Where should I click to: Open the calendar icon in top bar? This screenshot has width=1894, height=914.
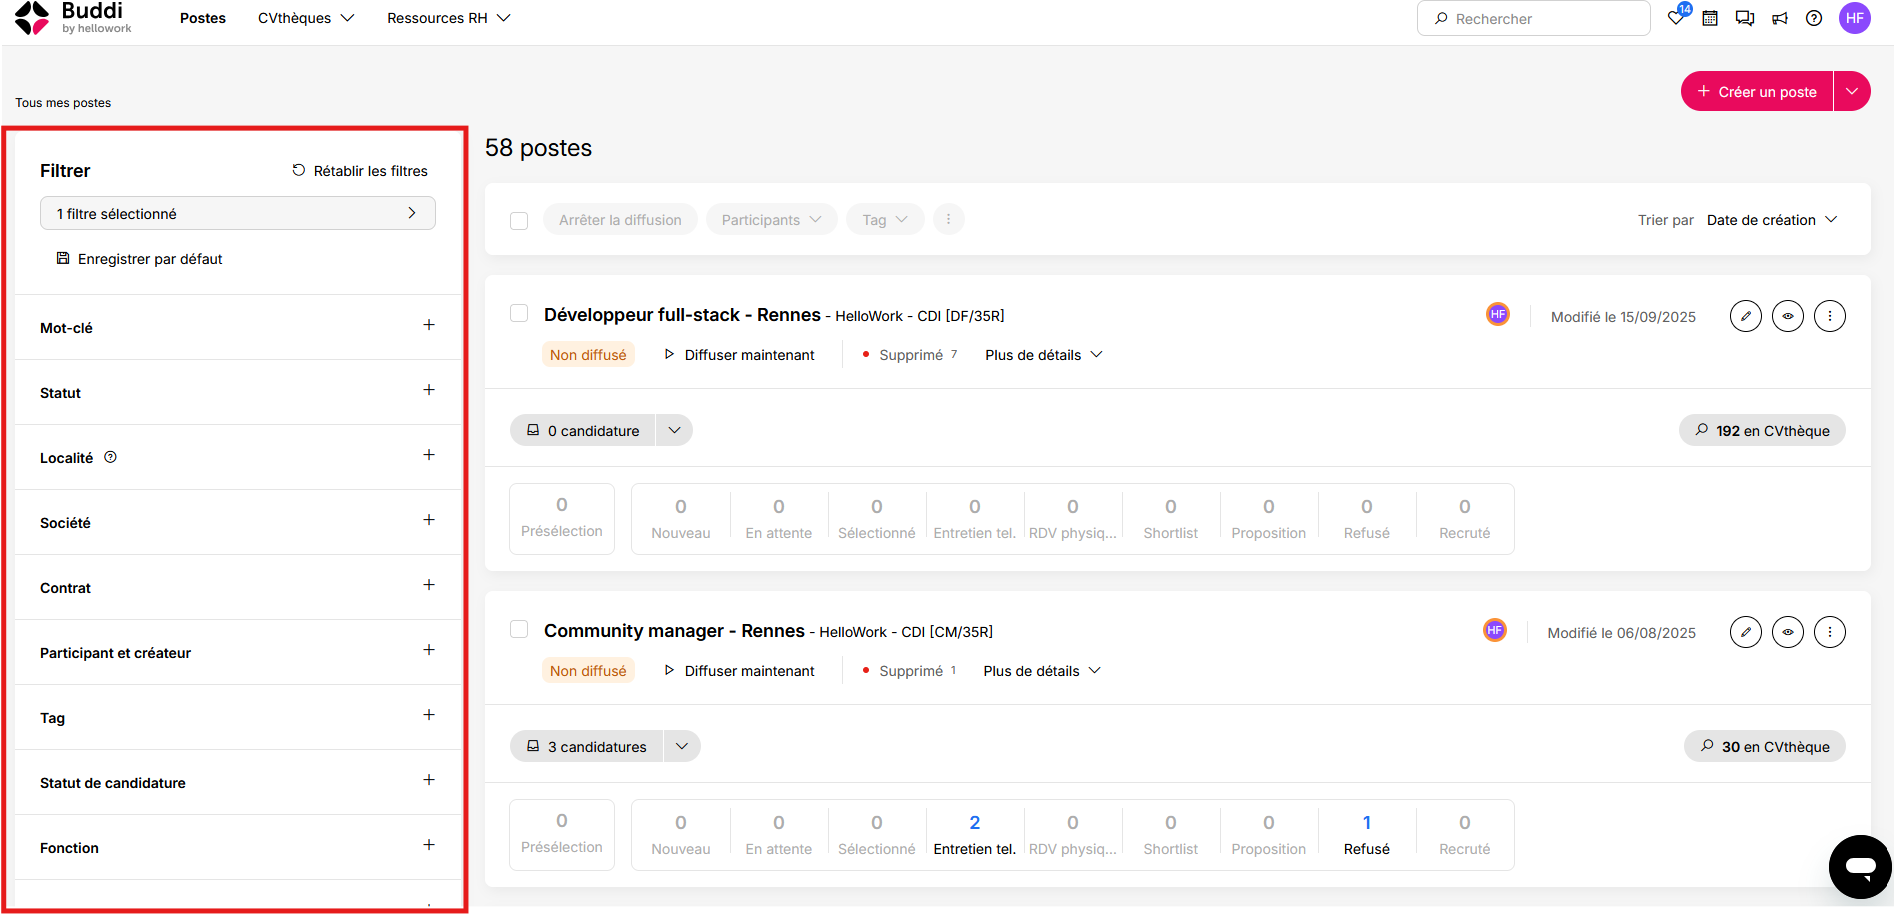point(1710,18)
